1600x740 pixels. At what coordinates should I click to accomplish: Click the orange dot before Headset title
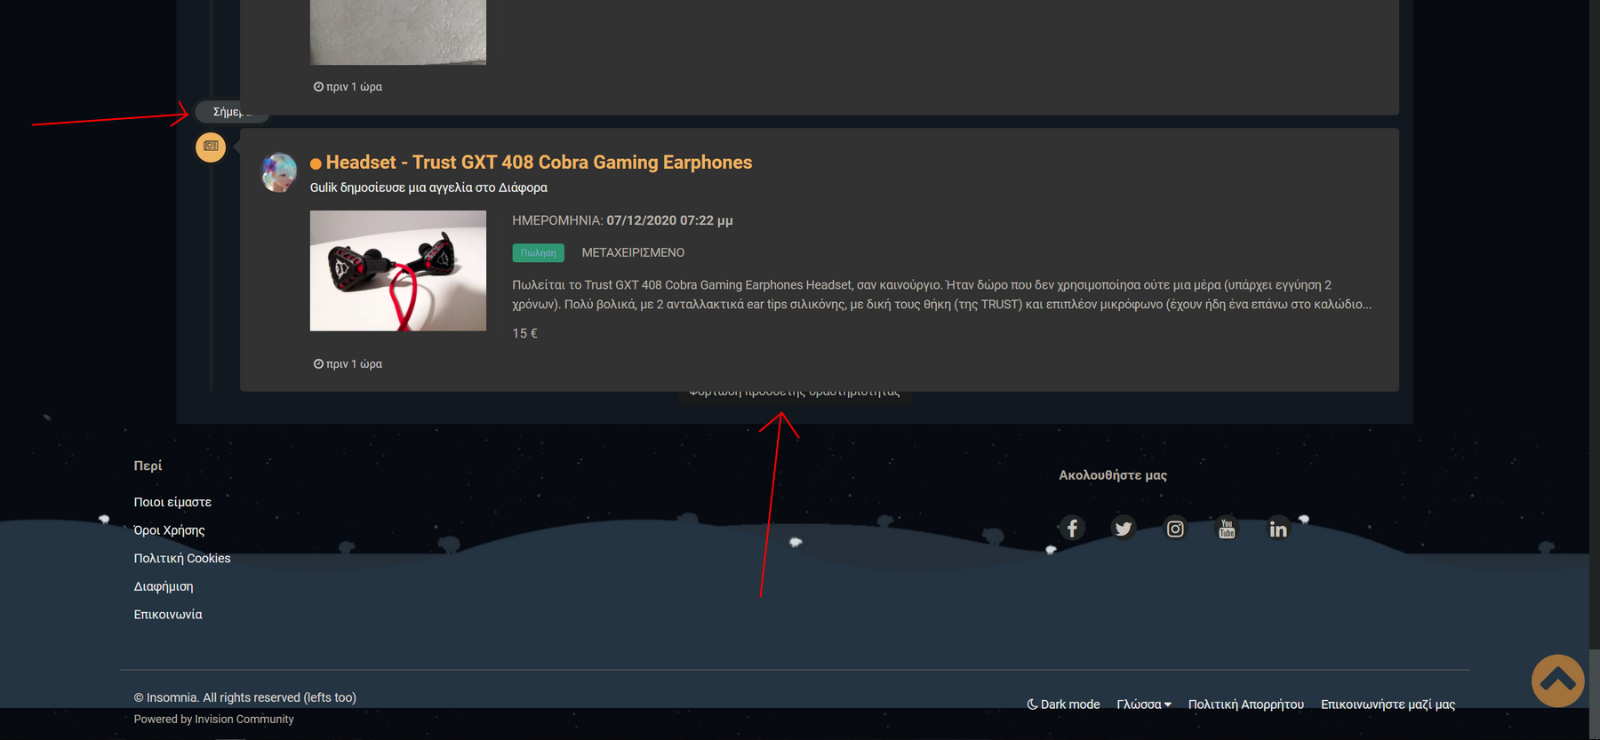tap(316, 163)
